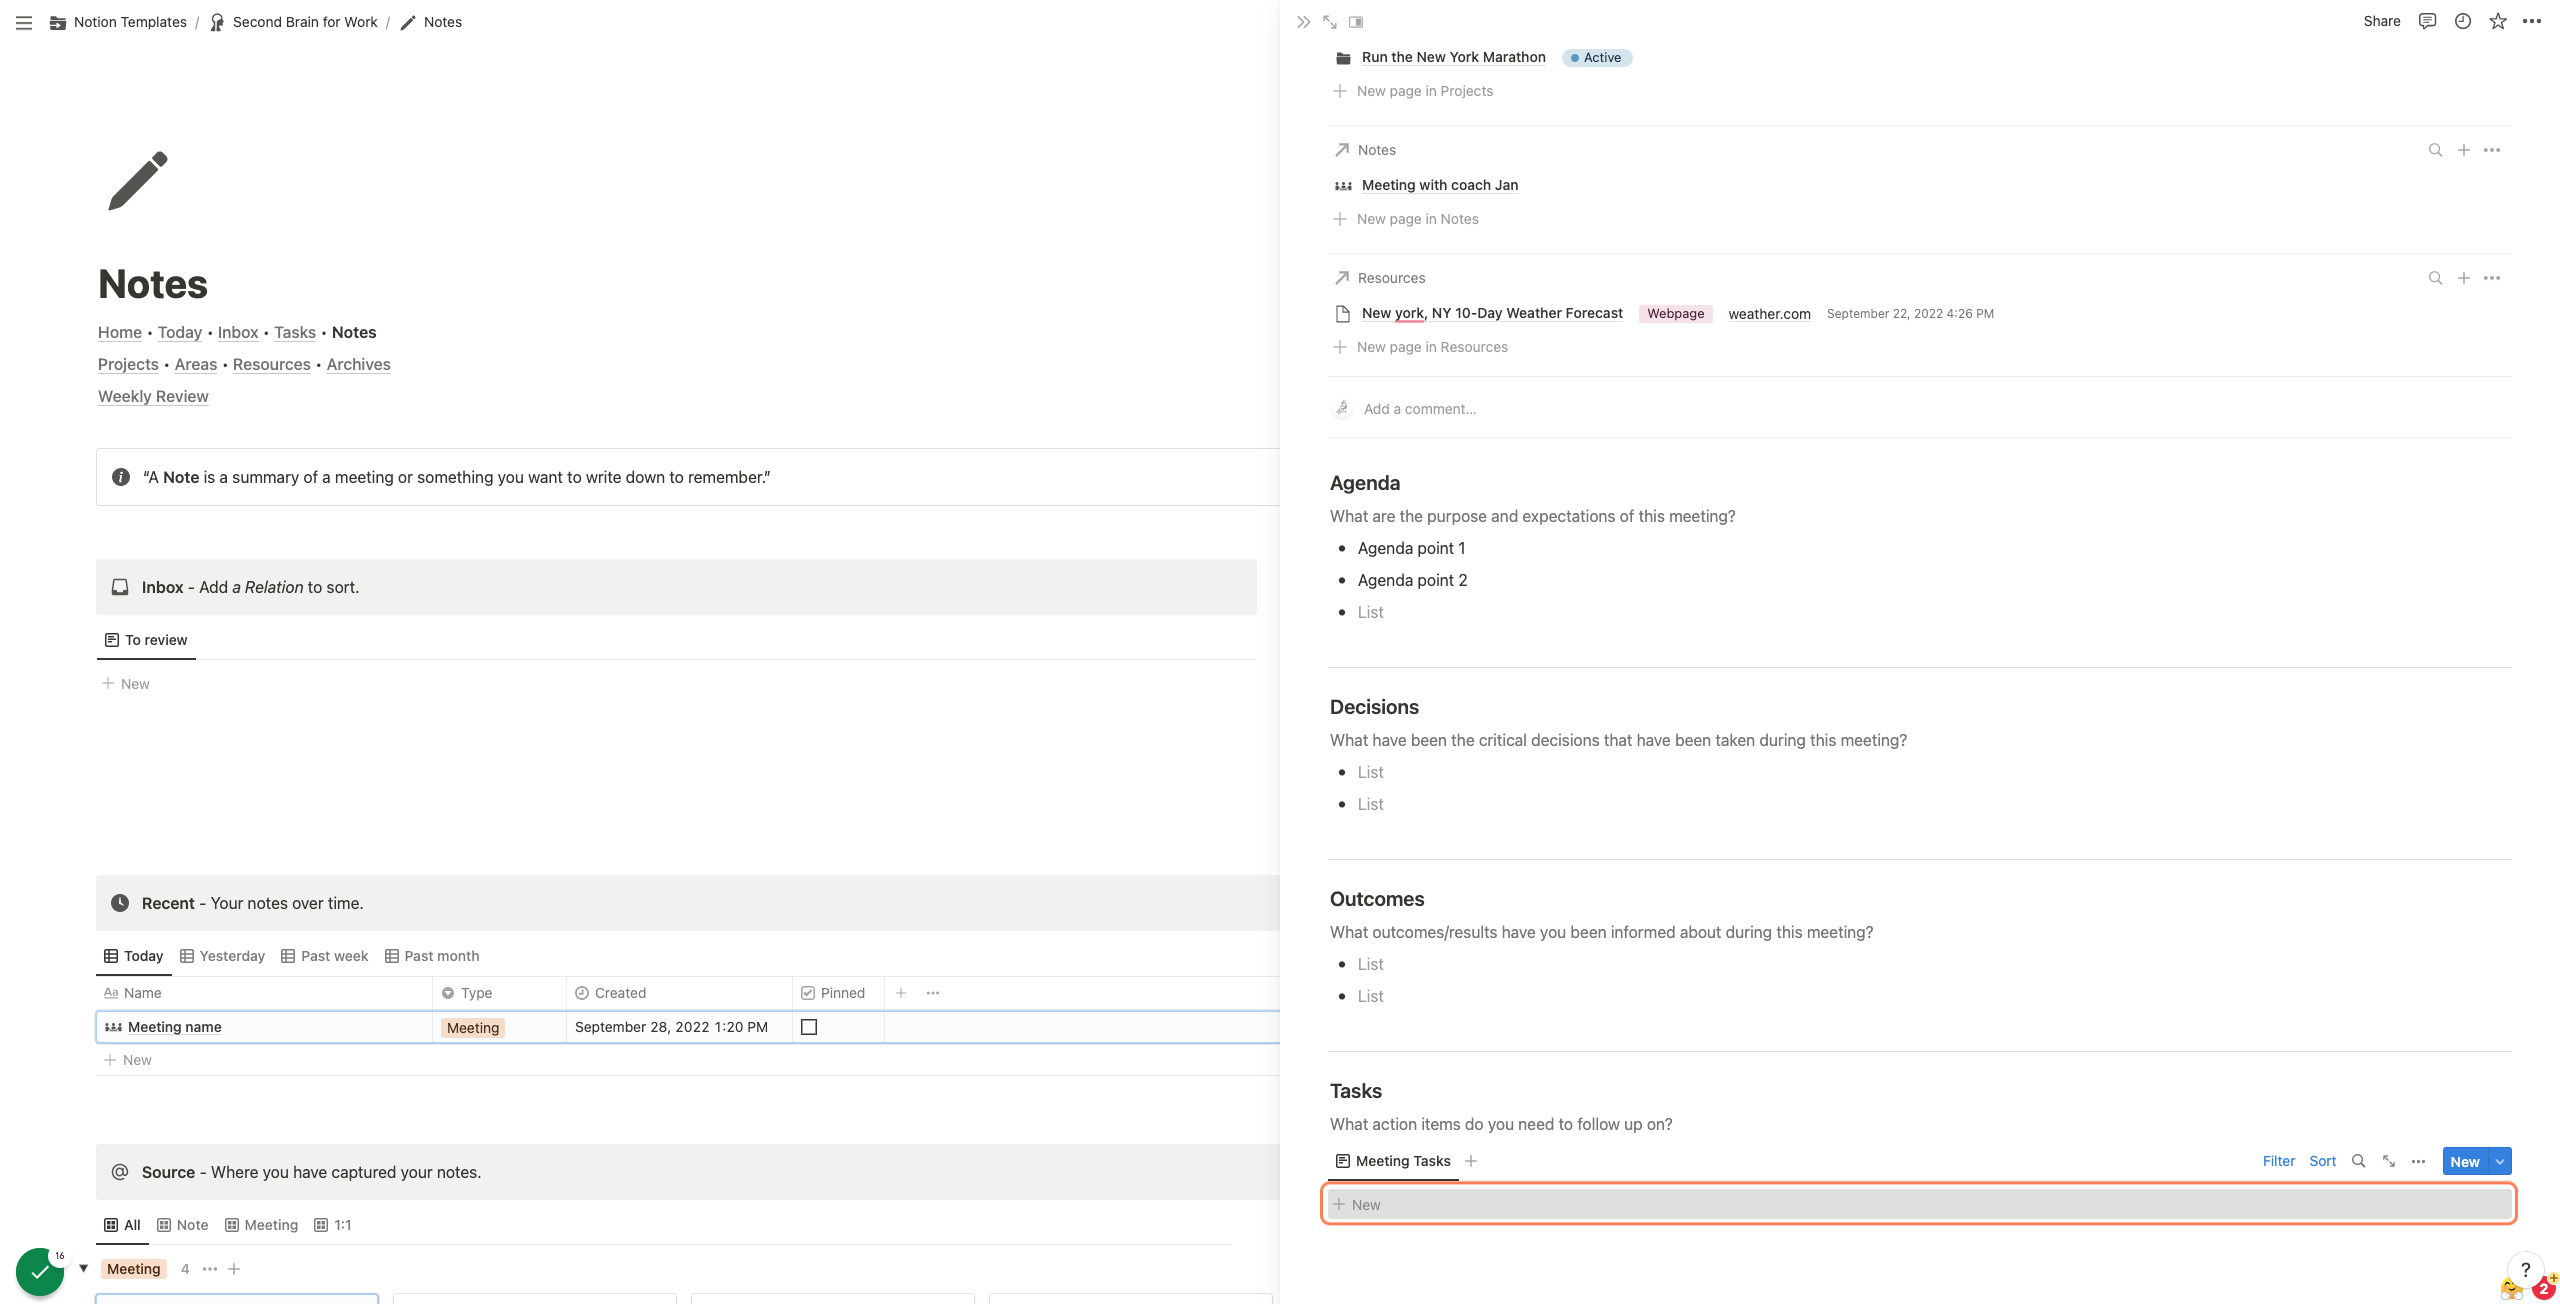Sort the Meeting Tasks database

click(2323, 1161)
